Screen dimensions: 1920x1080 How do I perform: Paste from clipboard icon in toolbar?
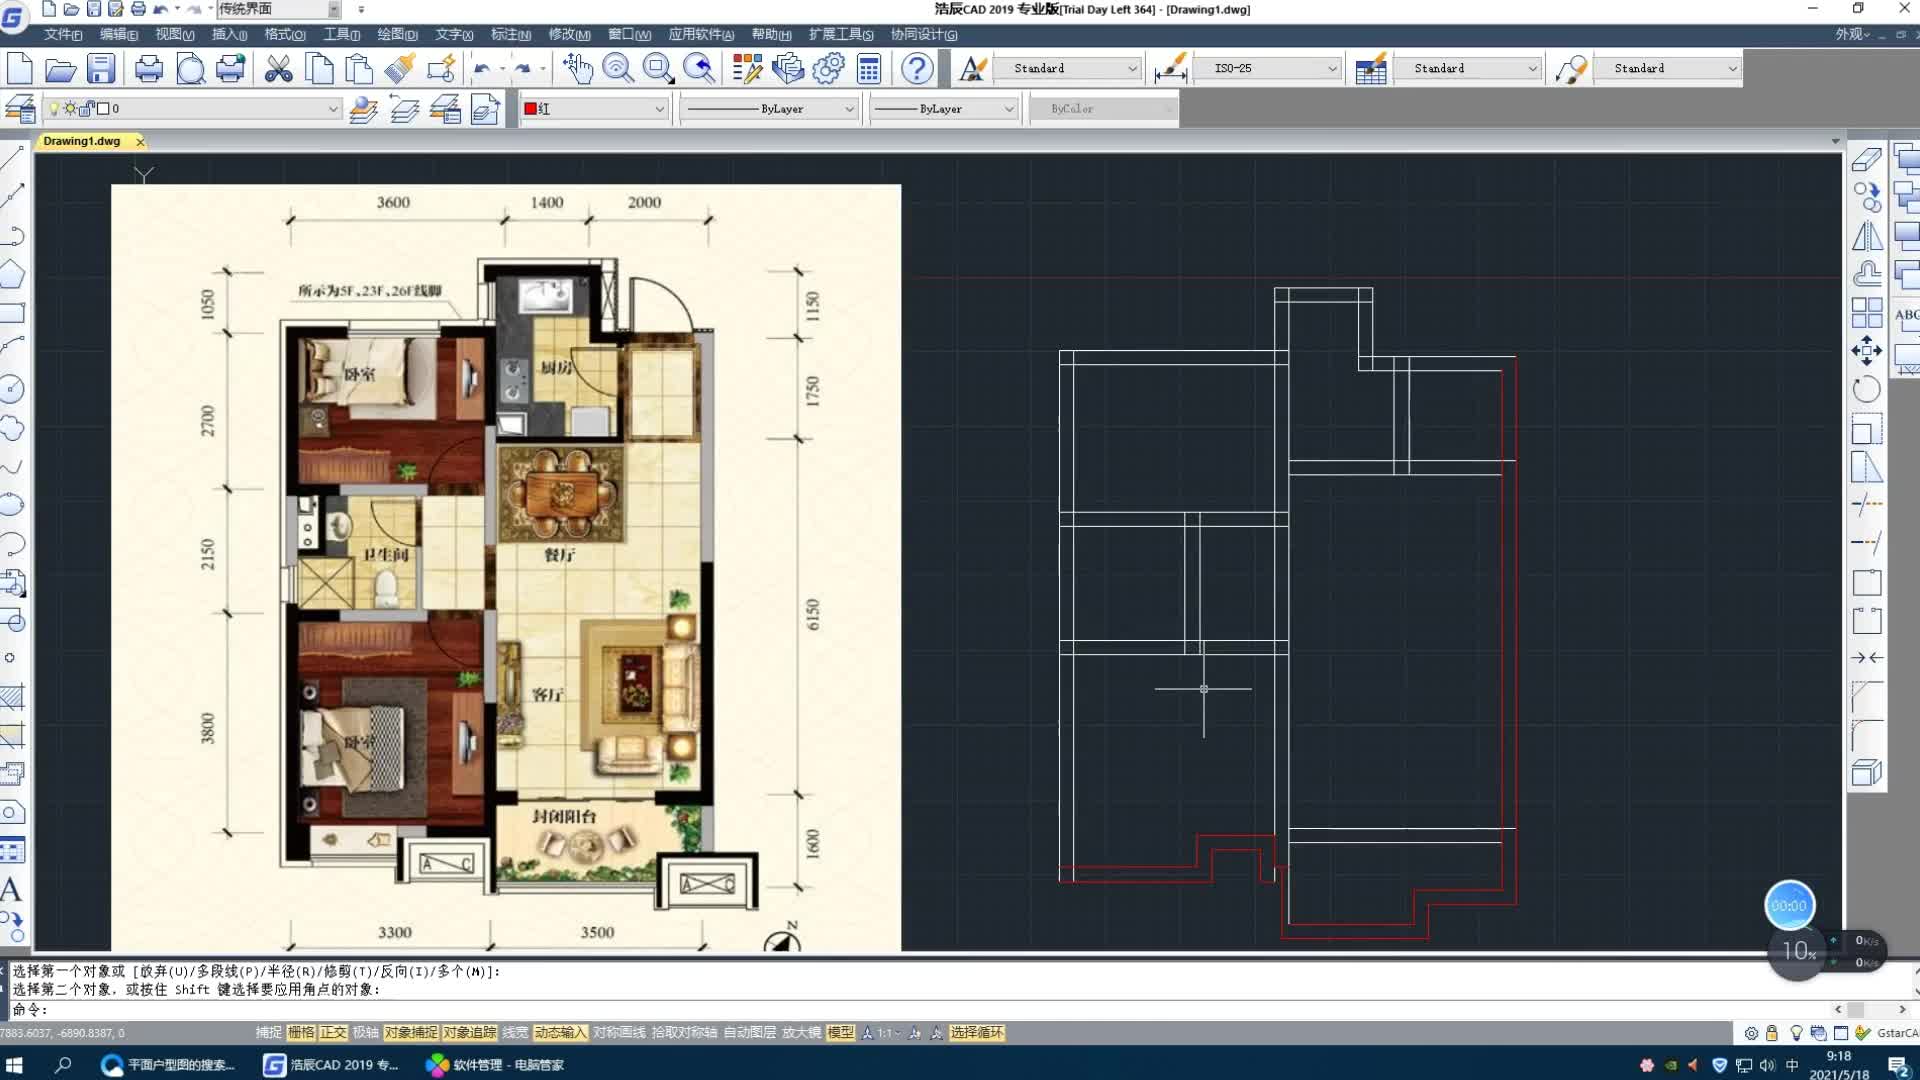point(359,69)
